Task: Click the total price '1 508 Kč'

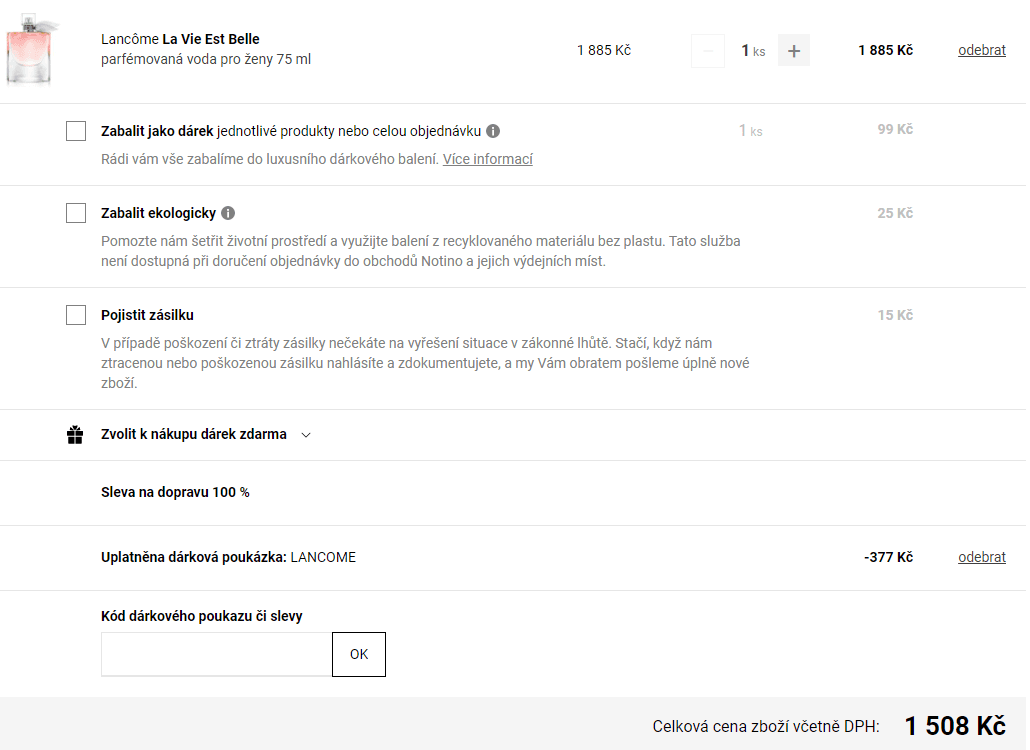Action: [x=955, y=726]
